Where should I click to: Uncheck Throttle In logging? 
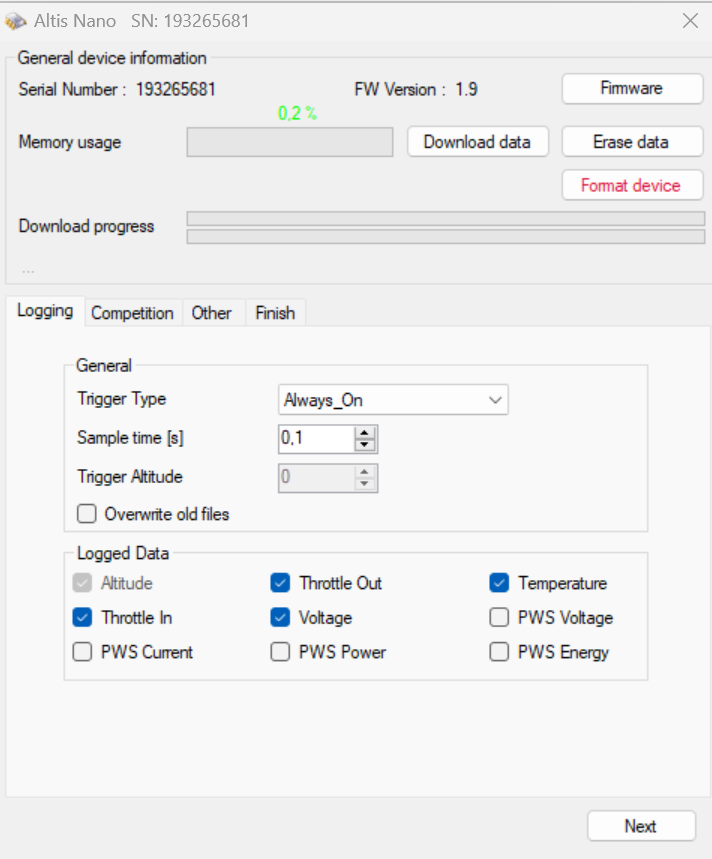(82, 617)
